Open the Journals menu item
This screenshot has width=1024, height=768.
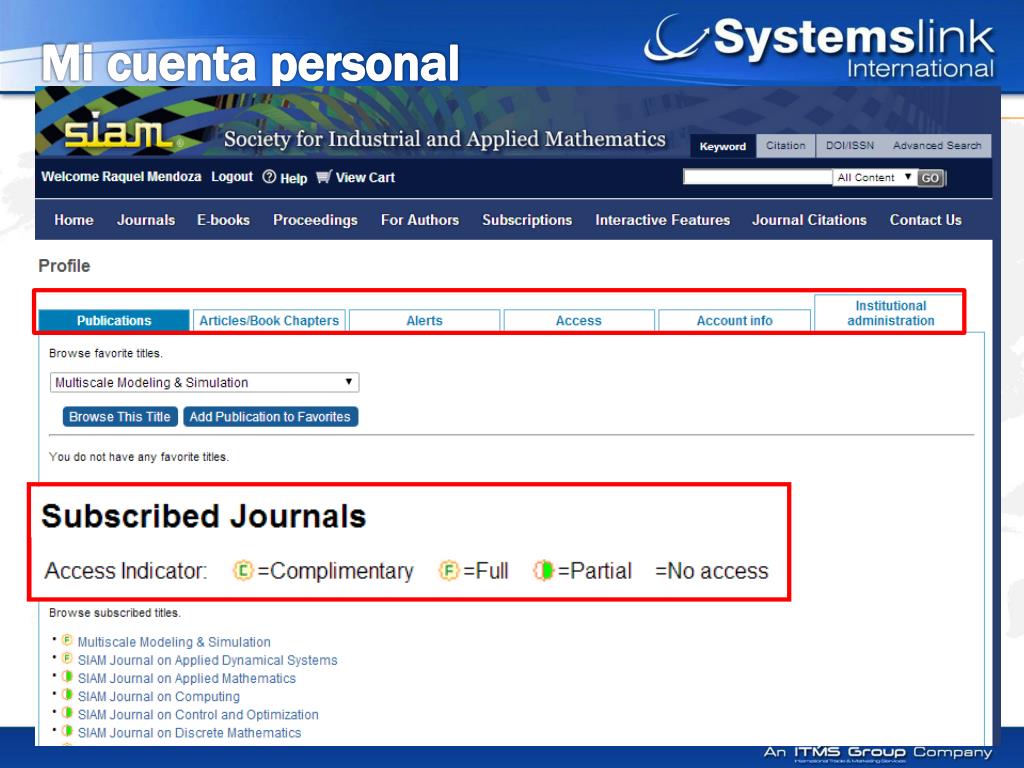click(146, 220)
